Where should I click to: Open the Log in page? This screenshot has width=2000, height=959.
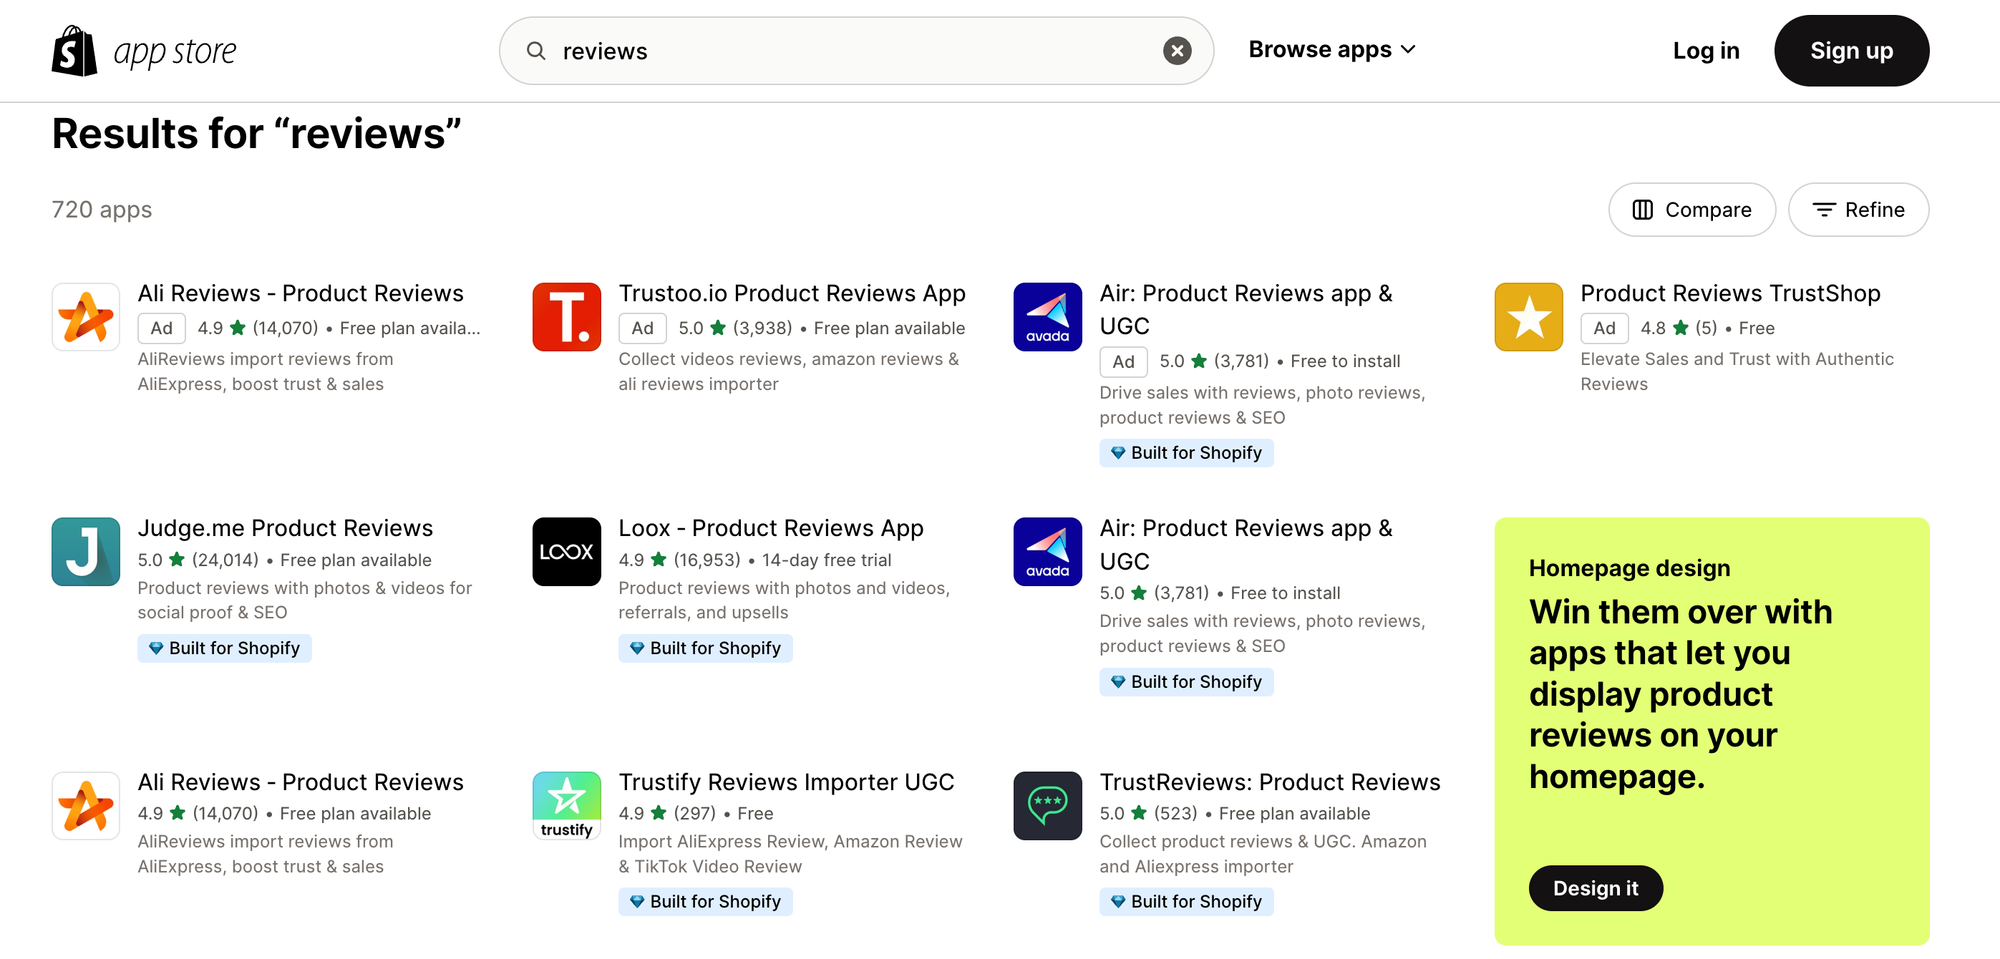(x=1706, y=50)
